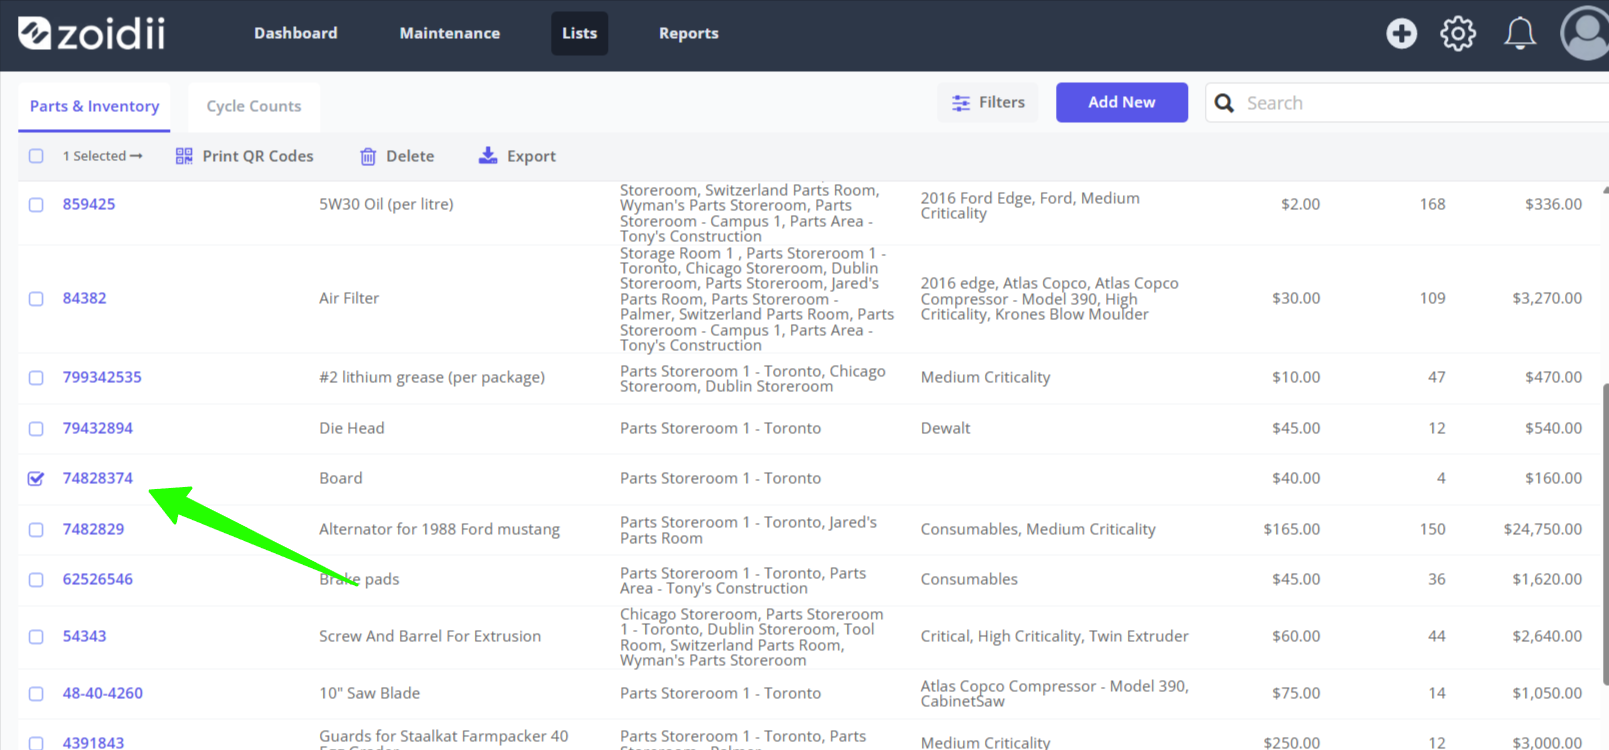Expand the 1 Selected arrow
The height and width of the screenshot is (750, 1609).
[136, 156]
